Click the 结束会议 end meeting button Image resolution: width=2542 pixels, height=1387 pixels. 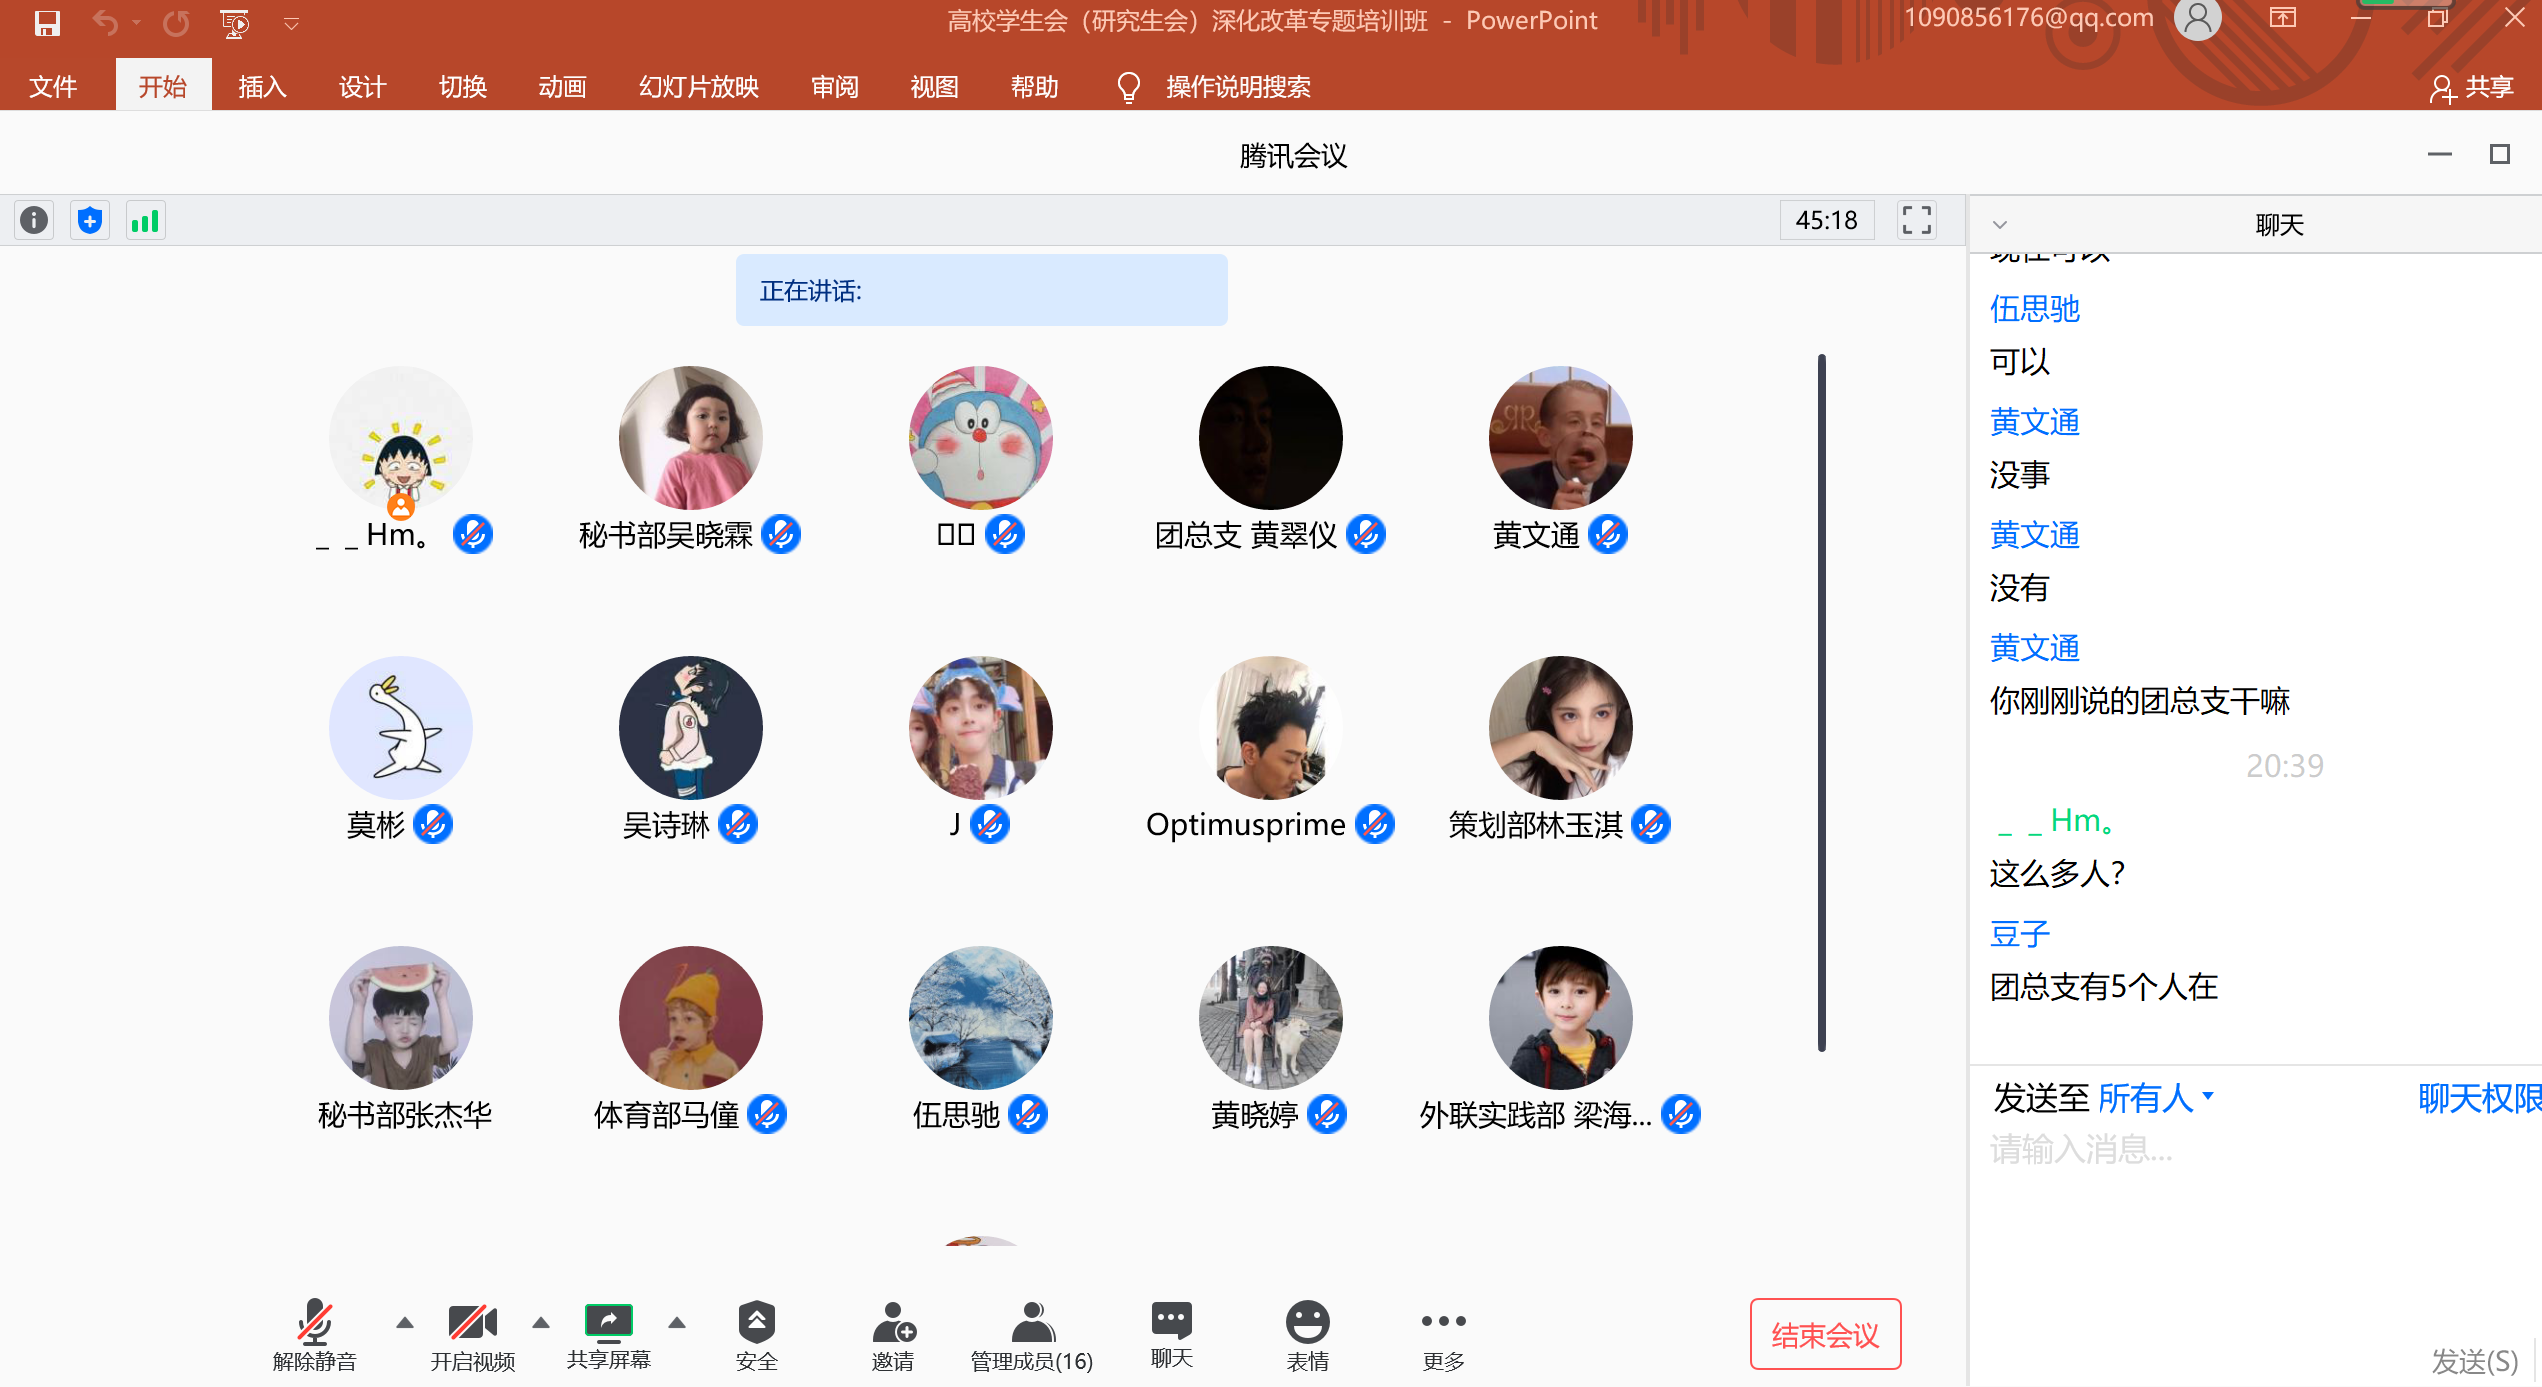pyautogui.click(x=1825, y=1335)
